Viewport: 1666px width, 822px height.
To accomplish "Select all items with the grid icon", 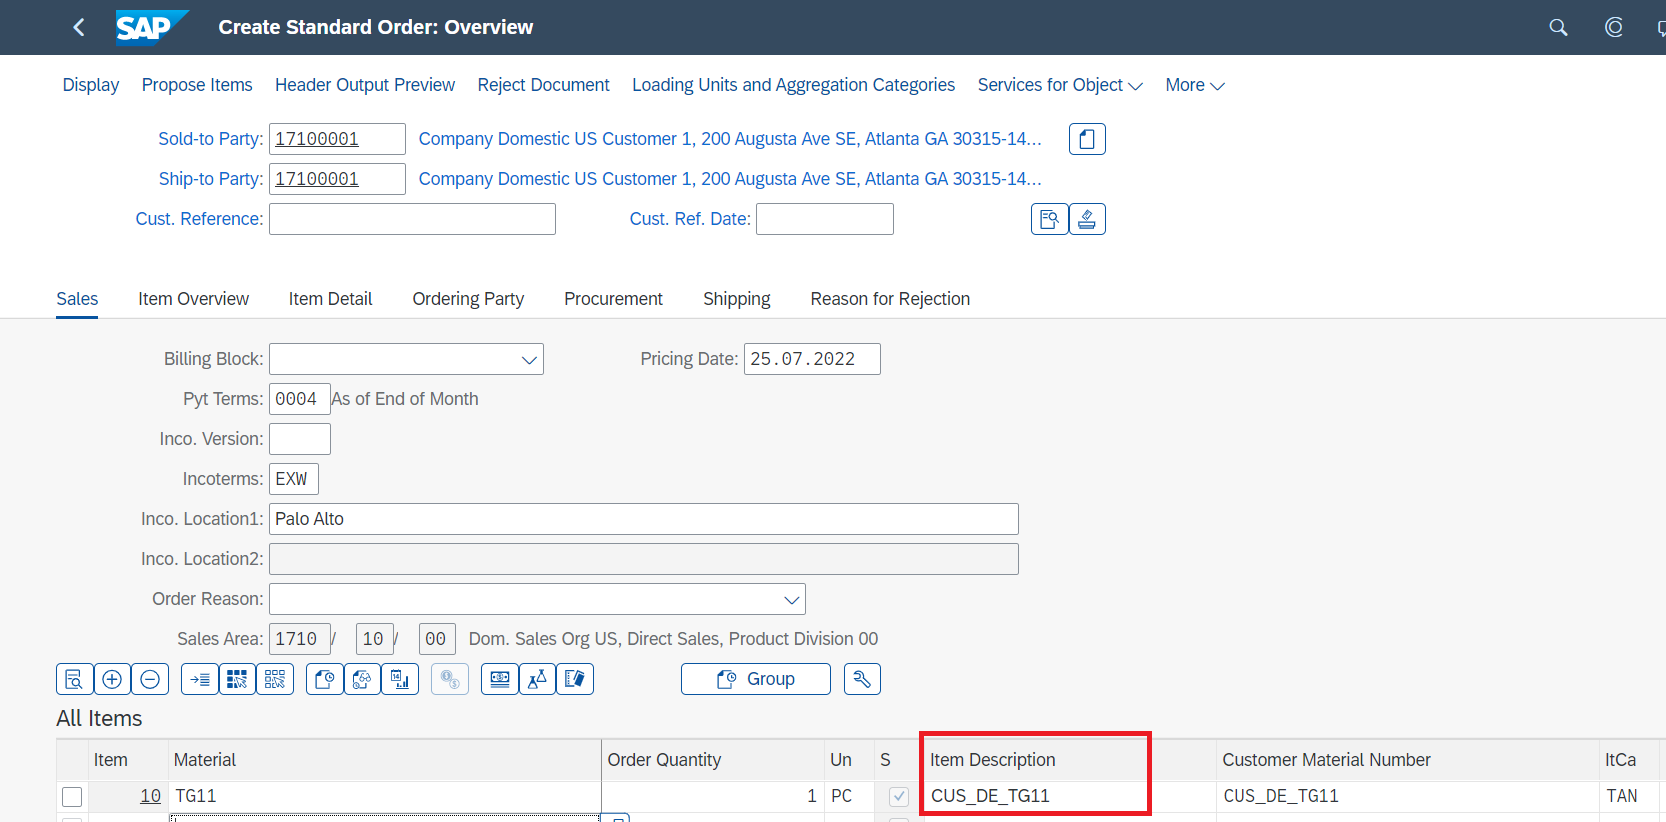I will click(237, 679).
